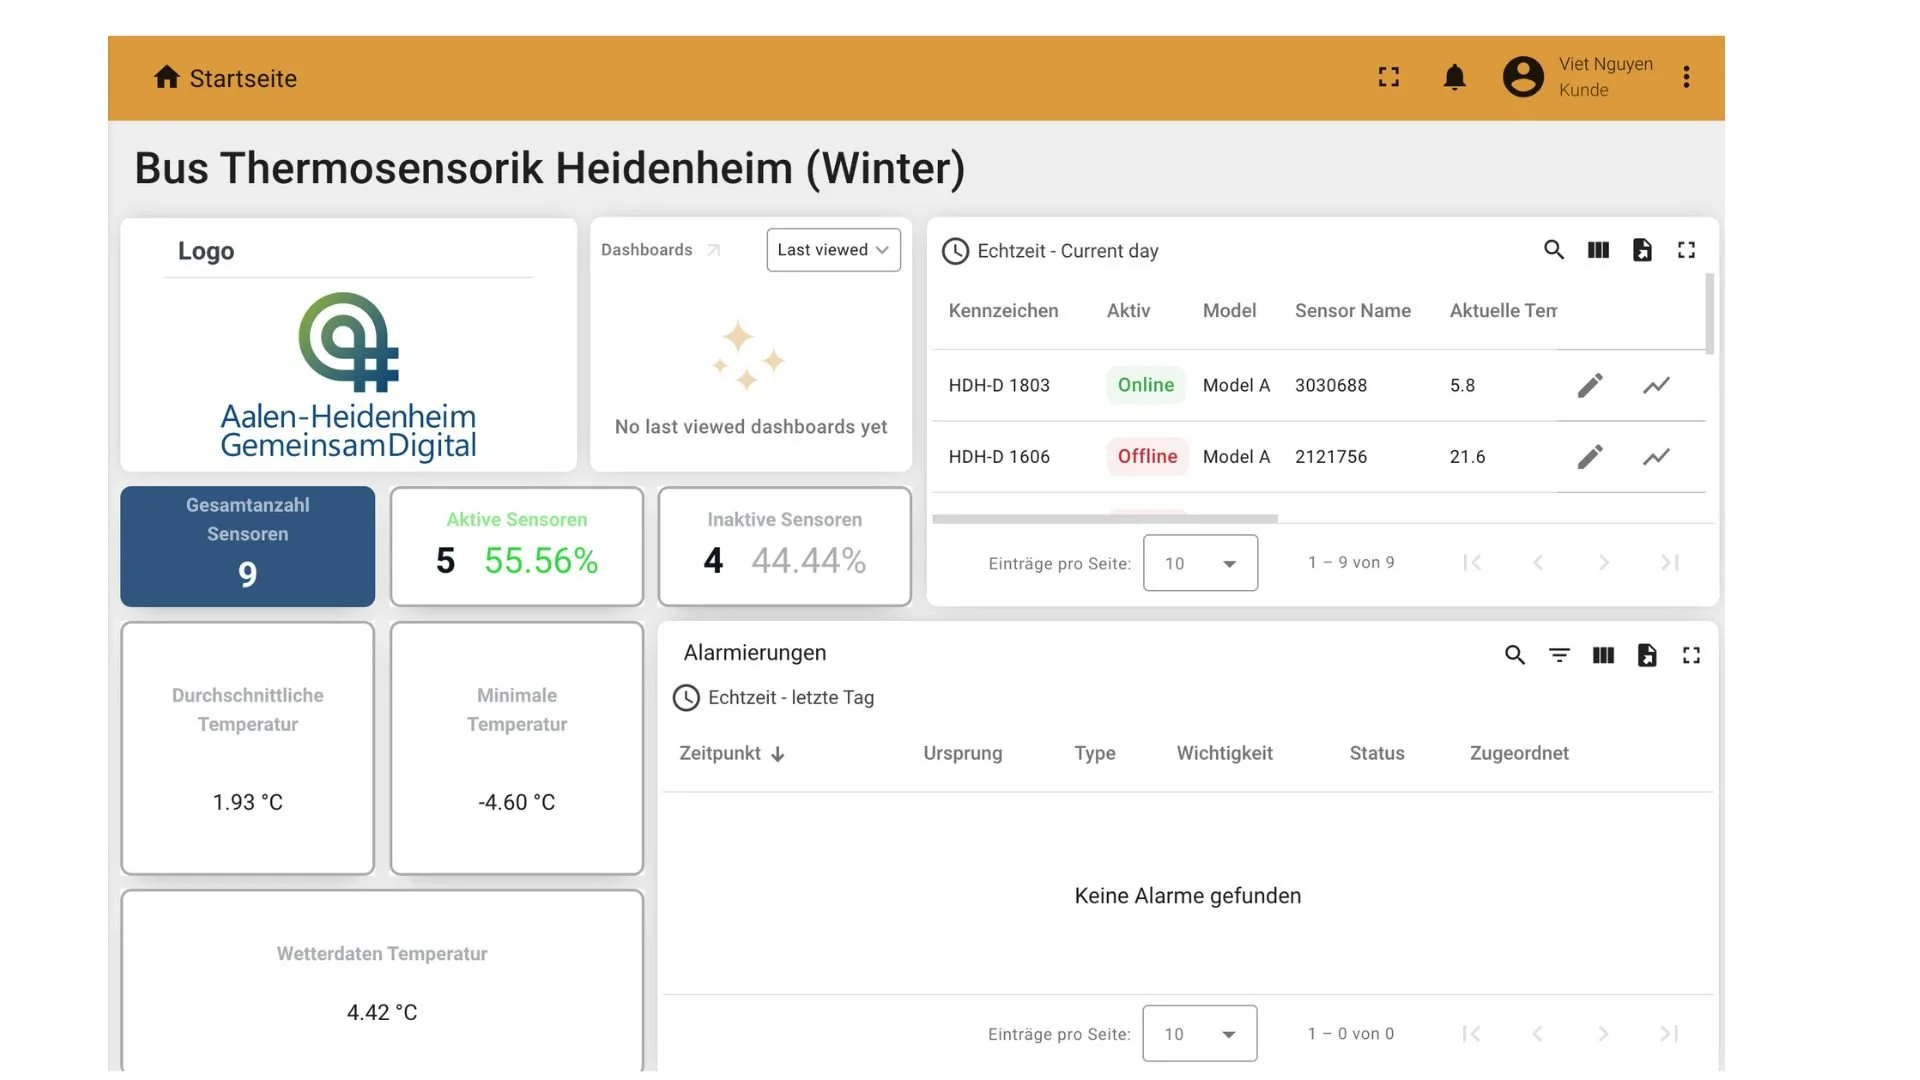Expand the Alarmierungen widget to fullscreen

tap(1691, 655)
